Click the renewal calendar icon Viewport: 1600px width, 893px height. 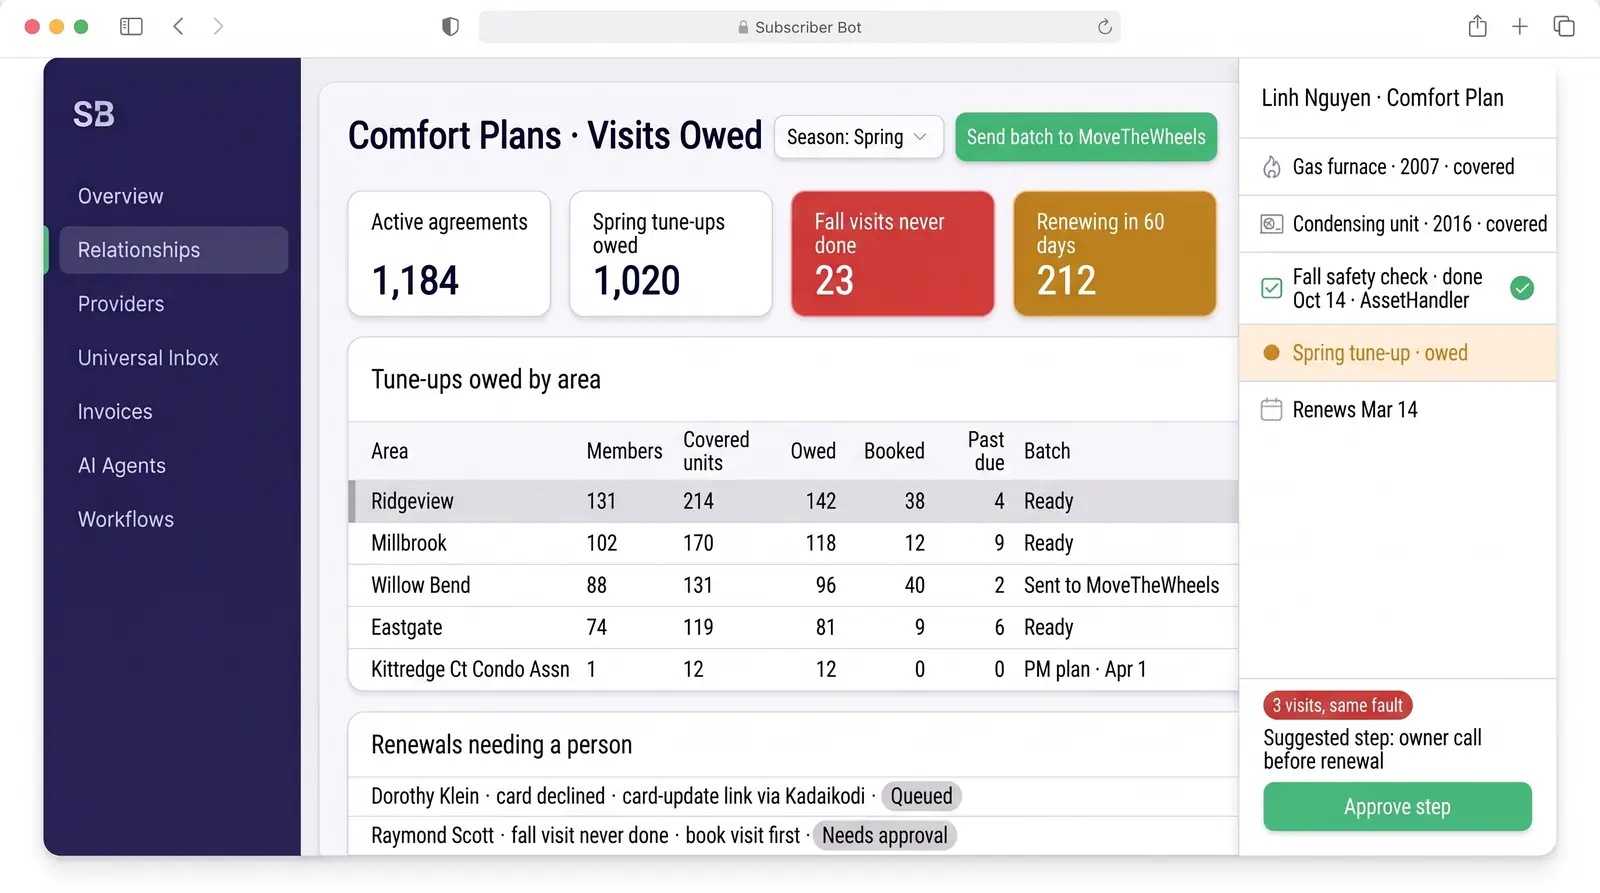click(x=1271, y=410)
